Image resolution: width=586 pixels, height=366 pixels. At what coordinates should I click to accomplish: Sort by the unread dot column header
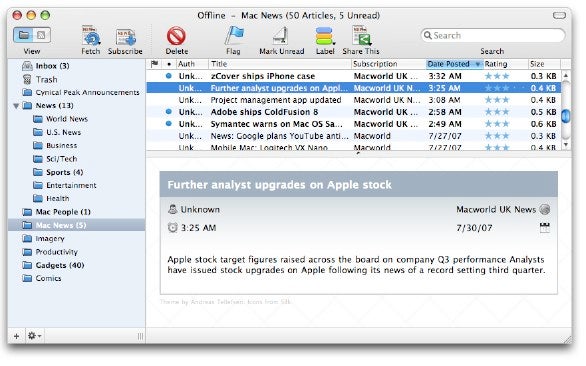(169, 64)
